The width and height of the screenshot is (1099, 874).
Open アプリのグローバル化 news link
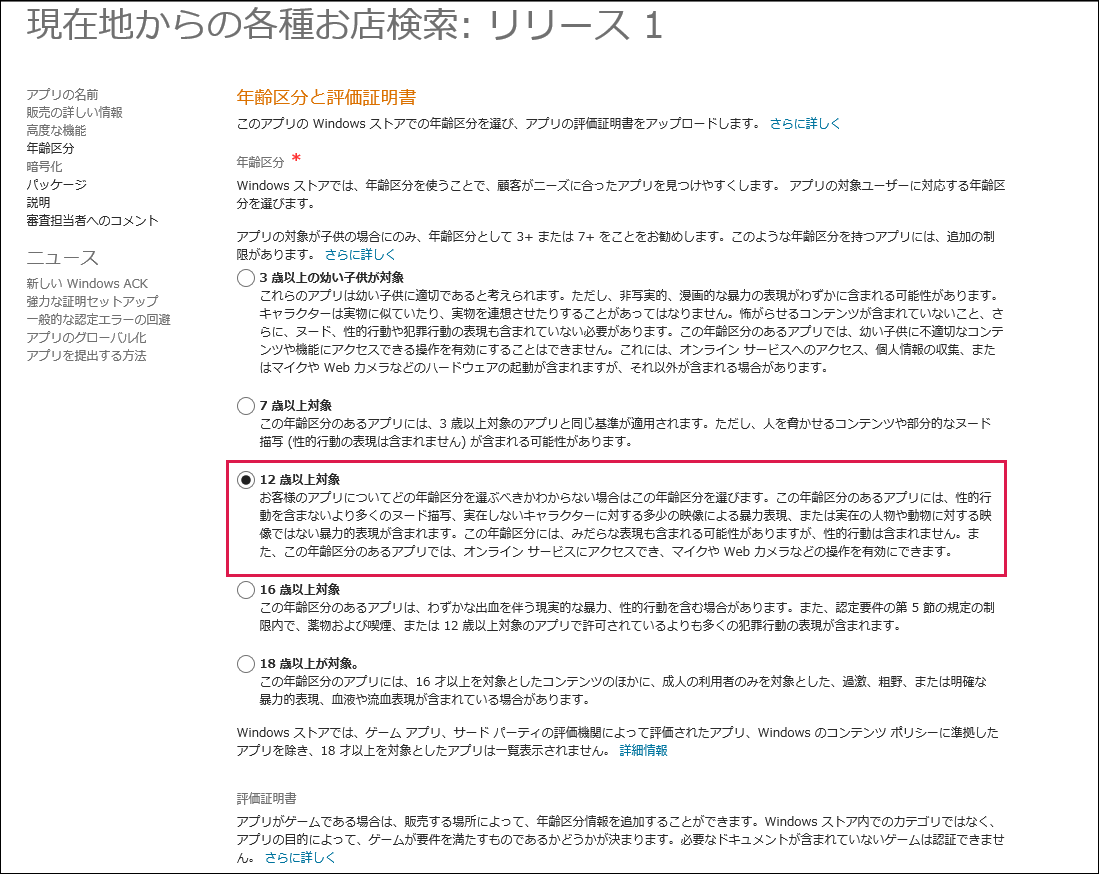click(87, 338)
